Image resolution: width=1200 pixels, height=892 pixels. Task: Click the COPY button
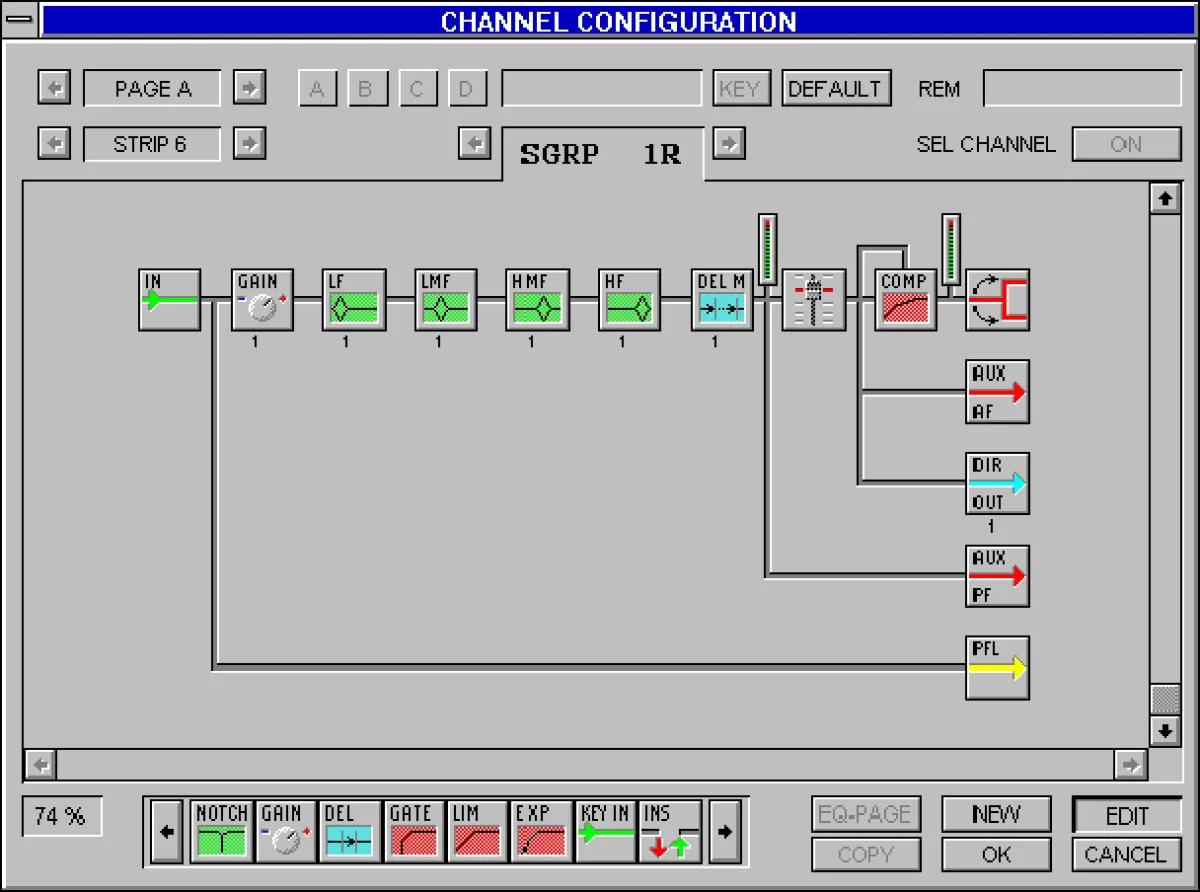(866, 855)
